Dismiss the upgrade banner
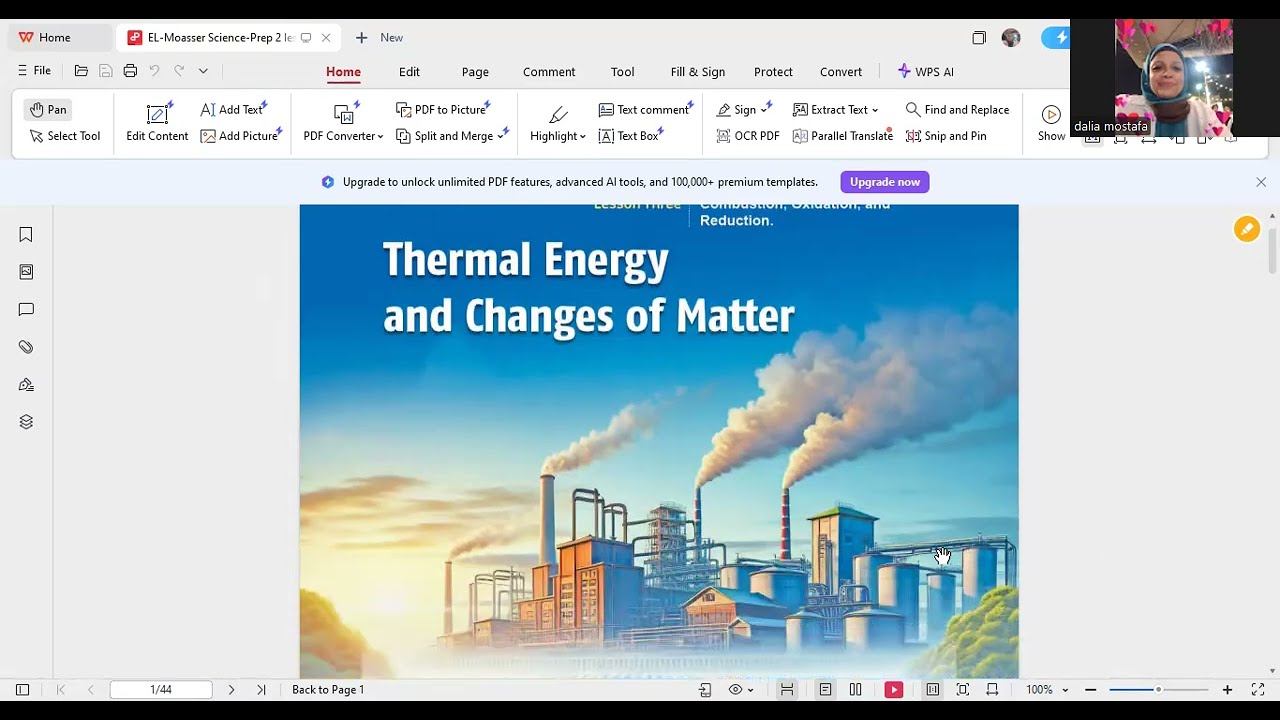 coord(1261,182)
